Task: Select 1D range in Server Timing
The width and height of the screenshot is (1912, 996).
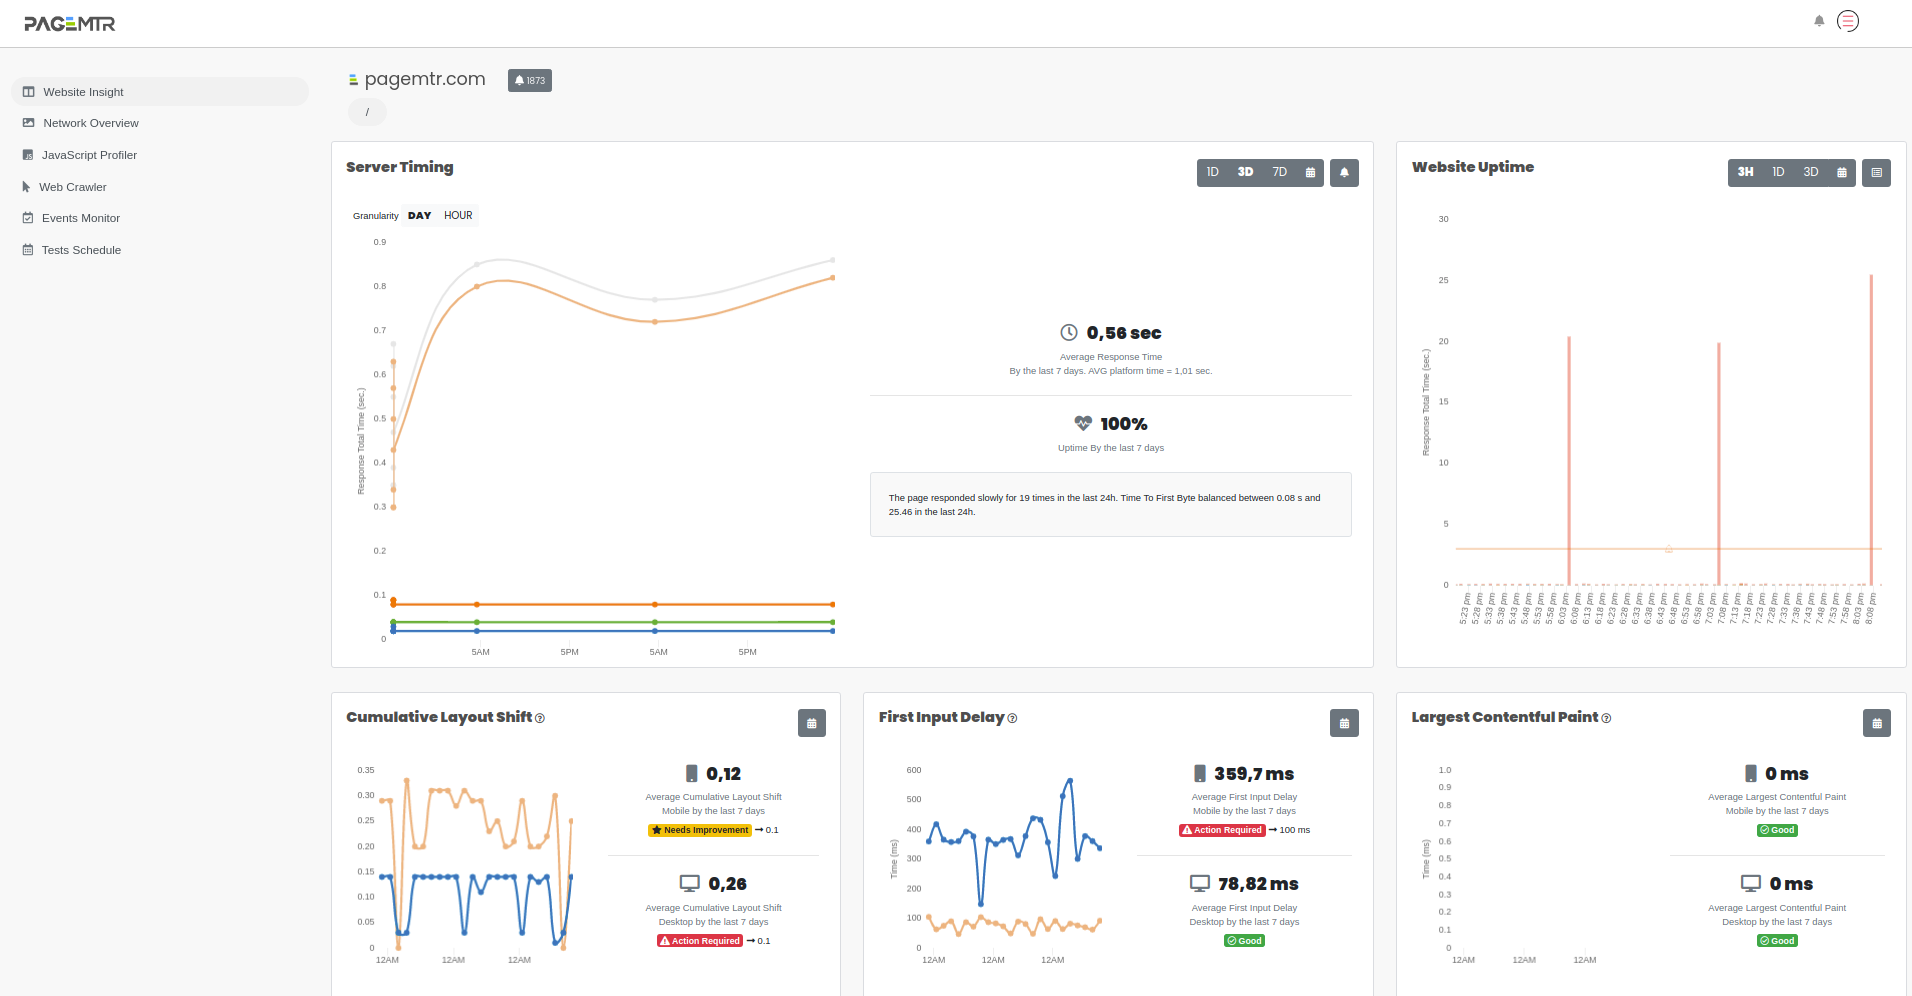Action: [x=1212, y=172]
